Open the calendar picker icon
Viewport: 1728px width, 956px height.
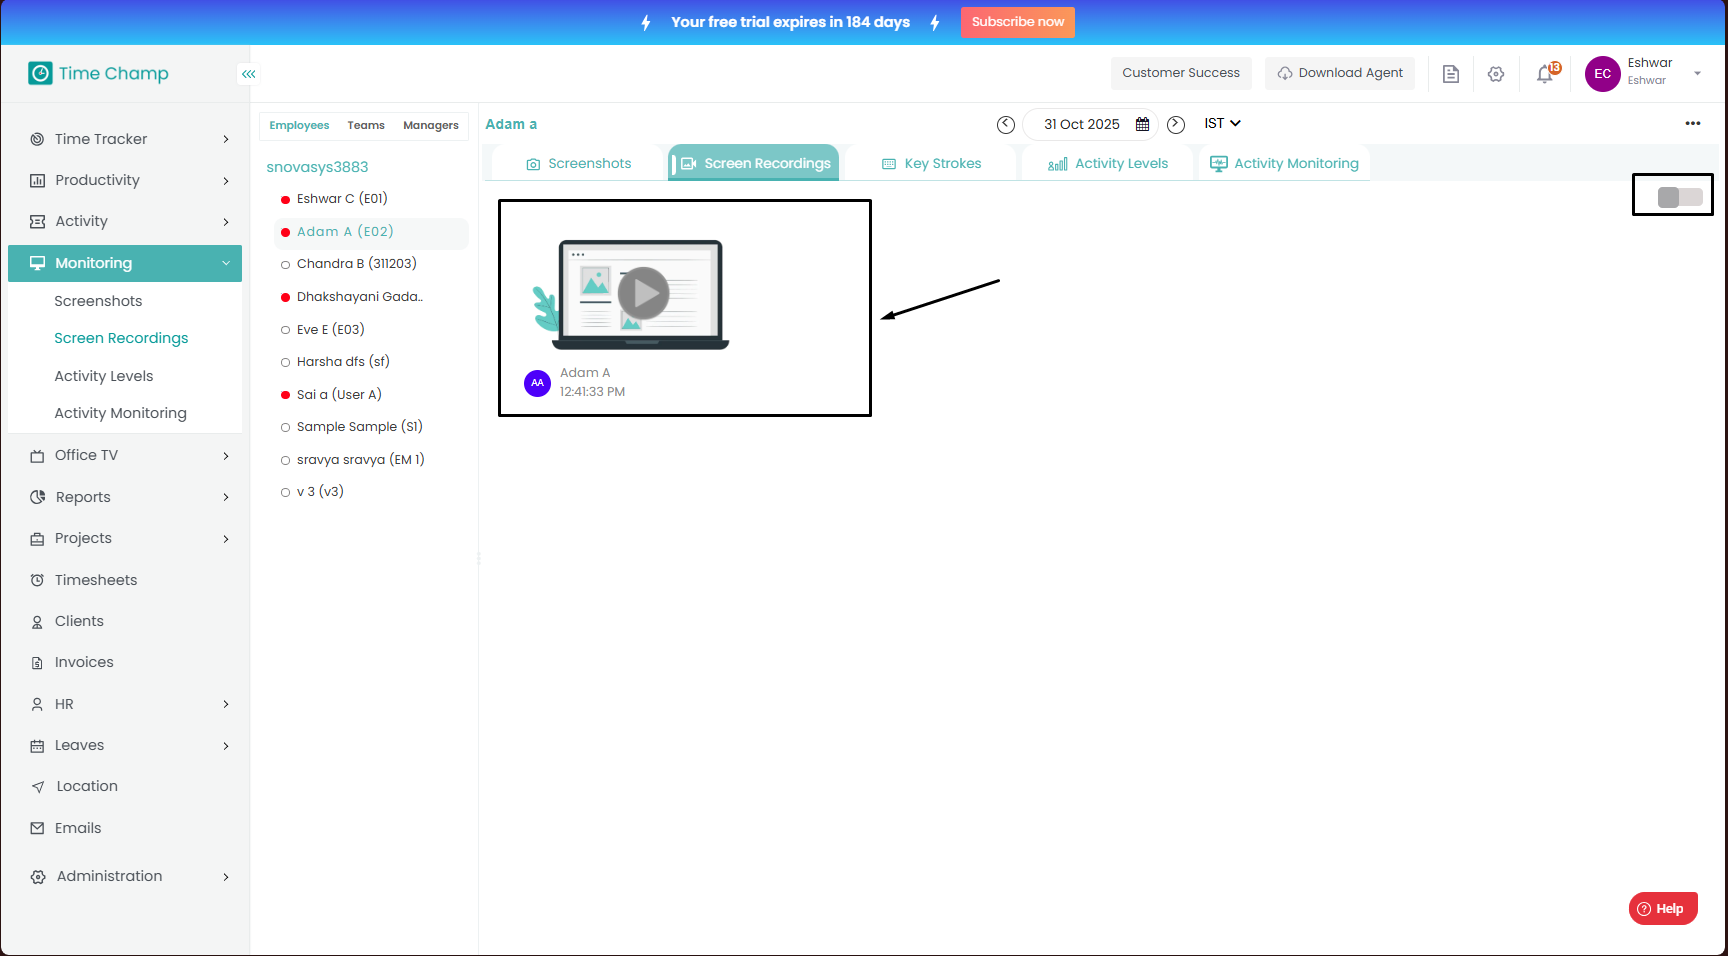coord(1142,124)
